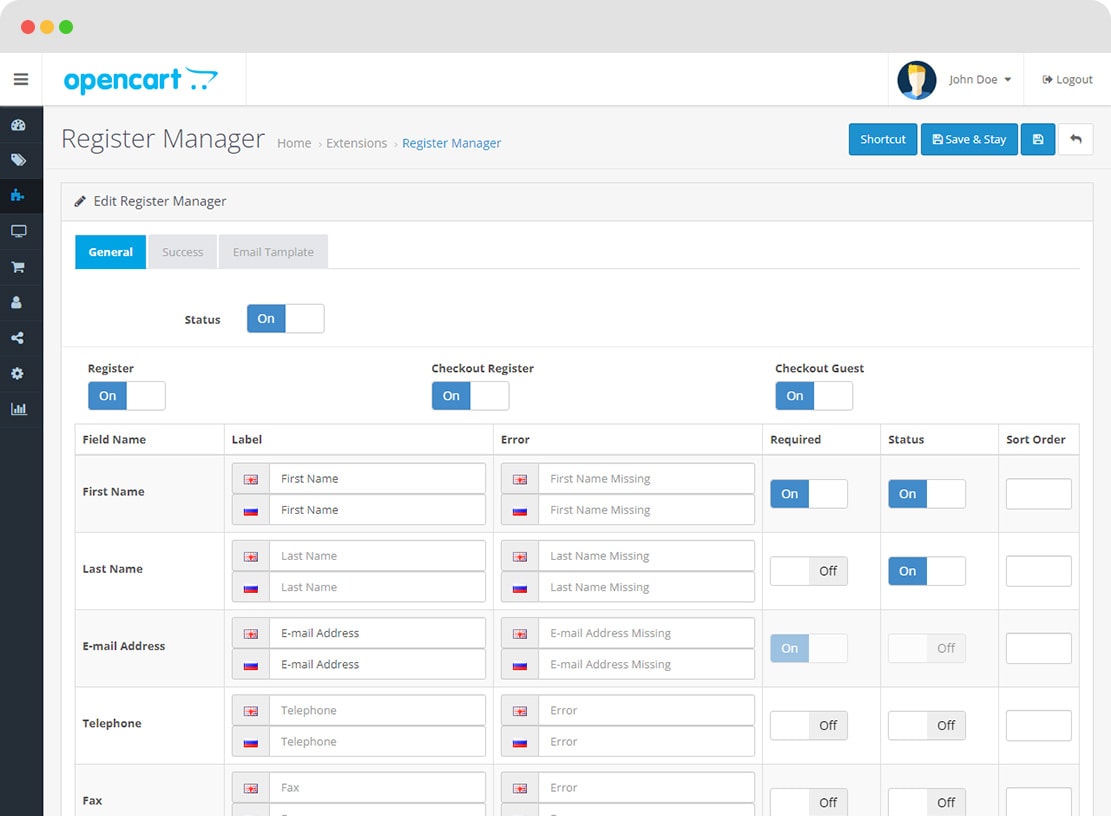Click the Telephone Sort Order field
Viewport: 1111px width, 816px height.
pos(1039,725)
